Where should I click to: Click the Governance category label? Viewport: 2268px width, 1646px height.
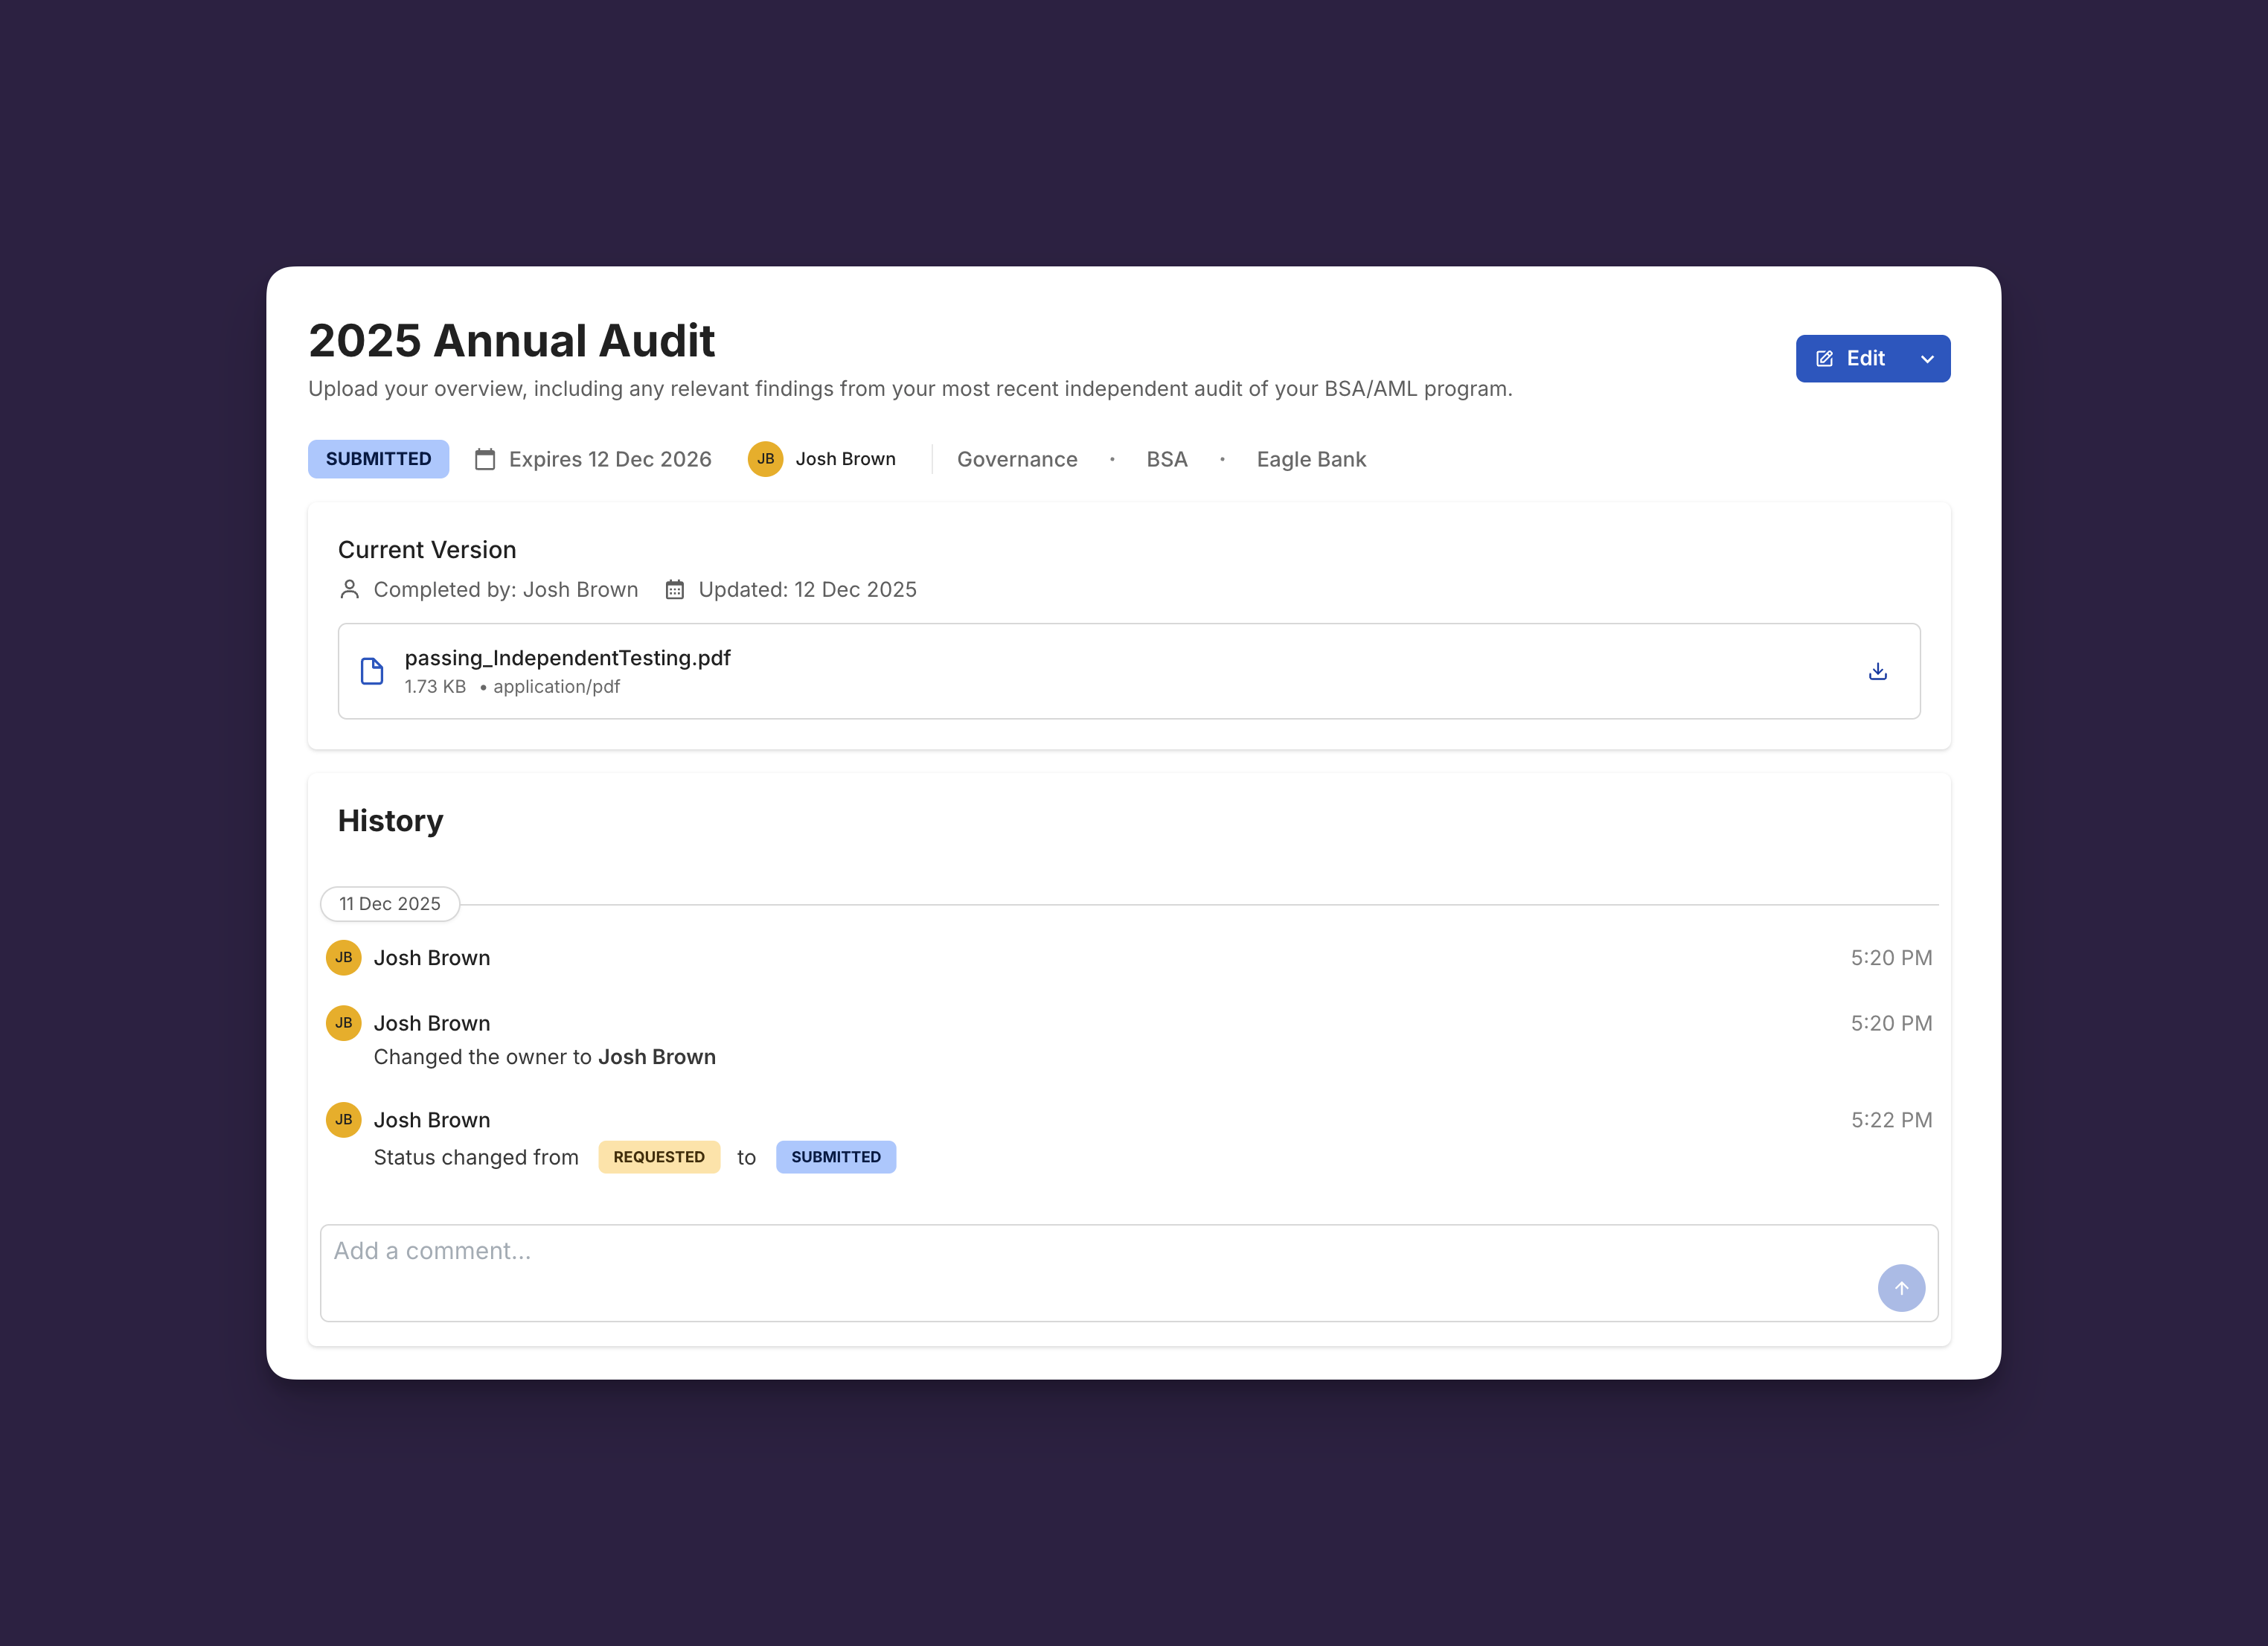[1016, 459]
